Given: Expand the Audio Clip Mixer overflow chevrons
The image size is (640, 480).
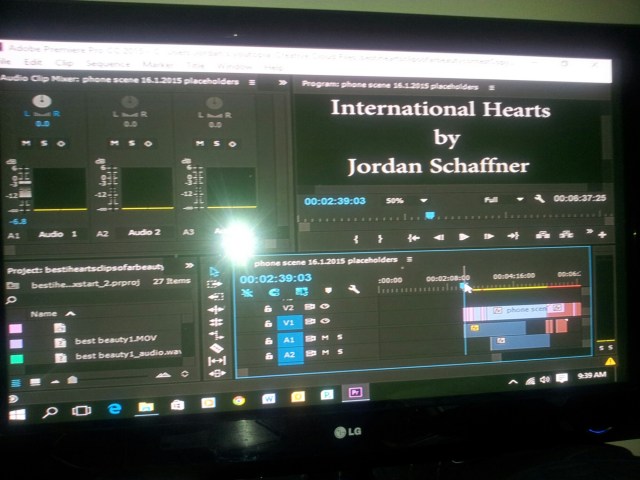Looking at the screenshot, I should point(282,82).
